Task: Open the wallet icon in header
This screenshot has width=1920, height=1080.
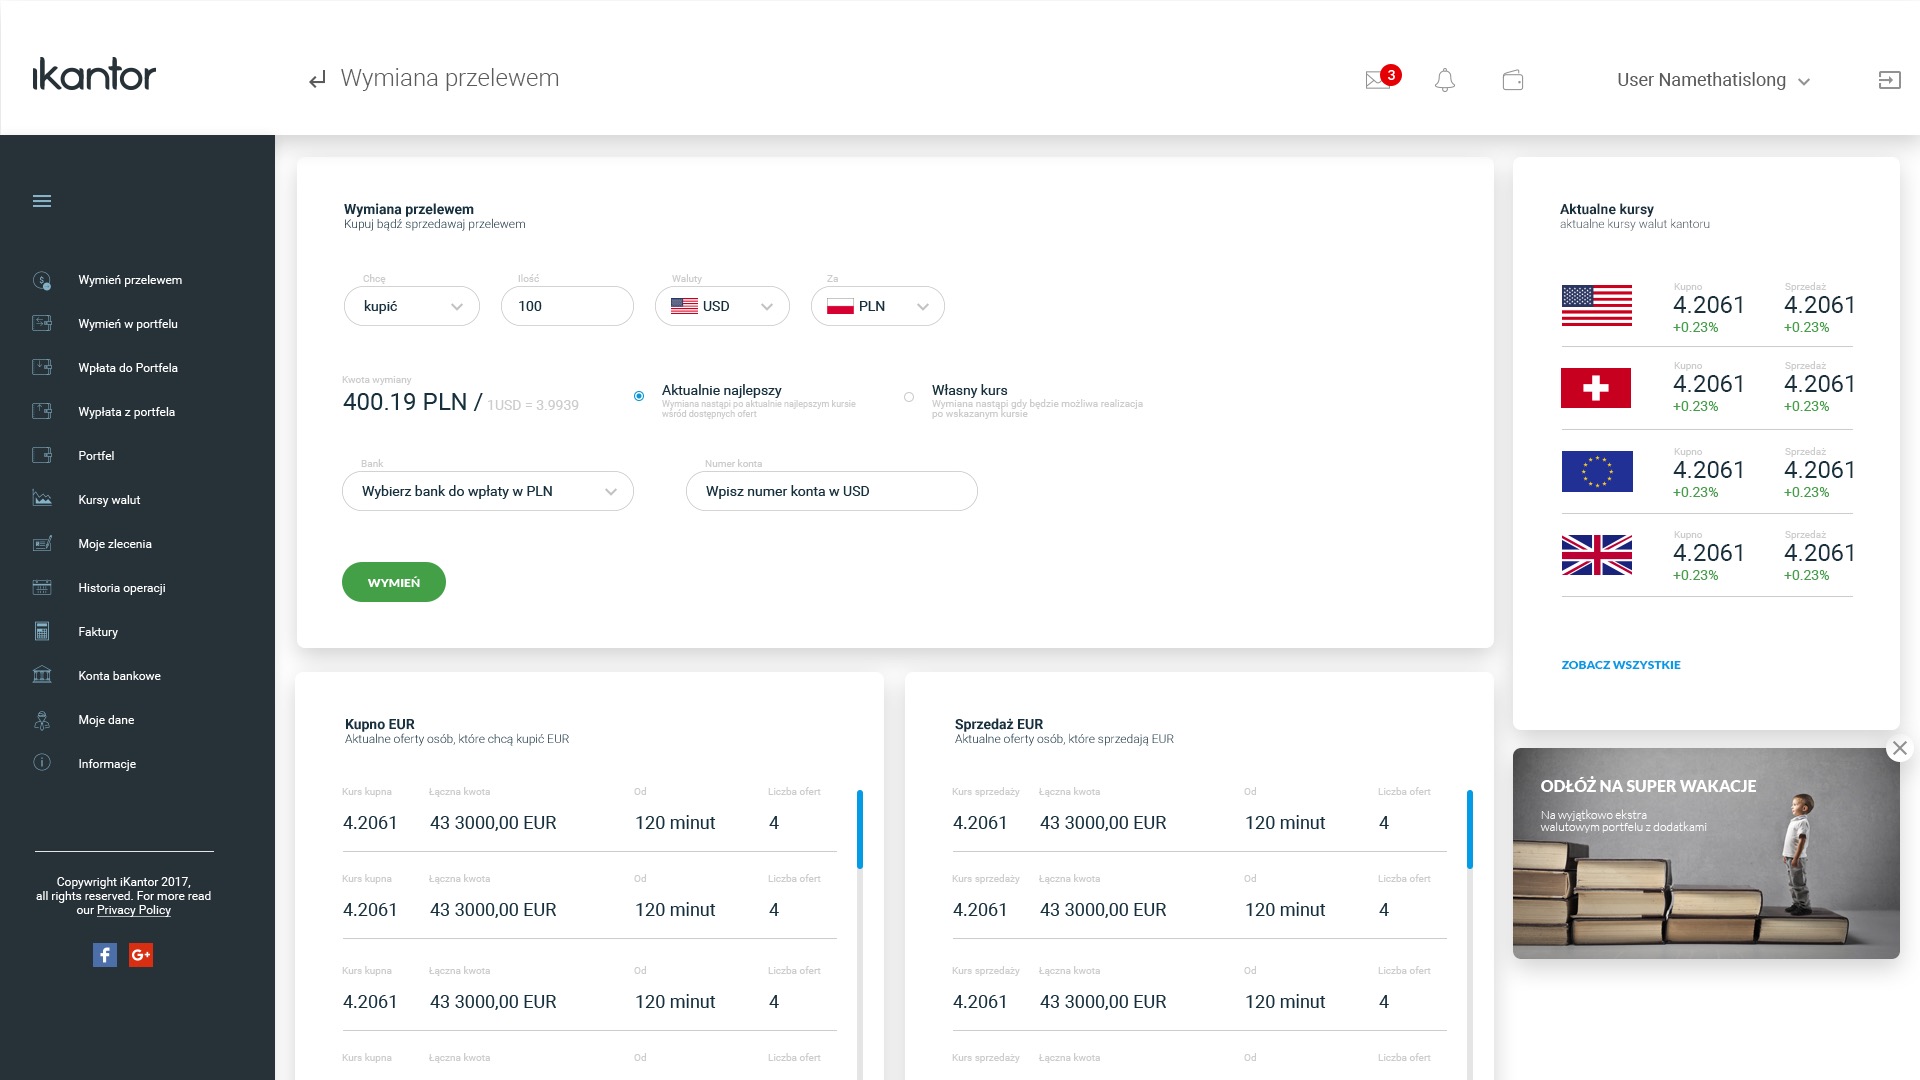Action: pos(1513,80)
